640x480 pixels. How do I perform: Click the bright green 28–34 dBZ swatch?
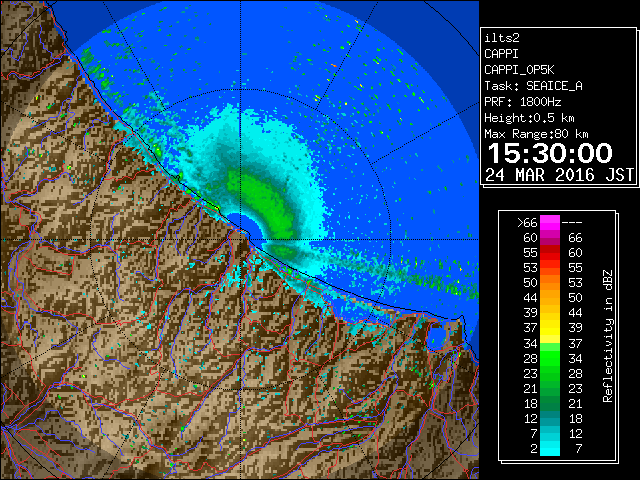point(550,358)
